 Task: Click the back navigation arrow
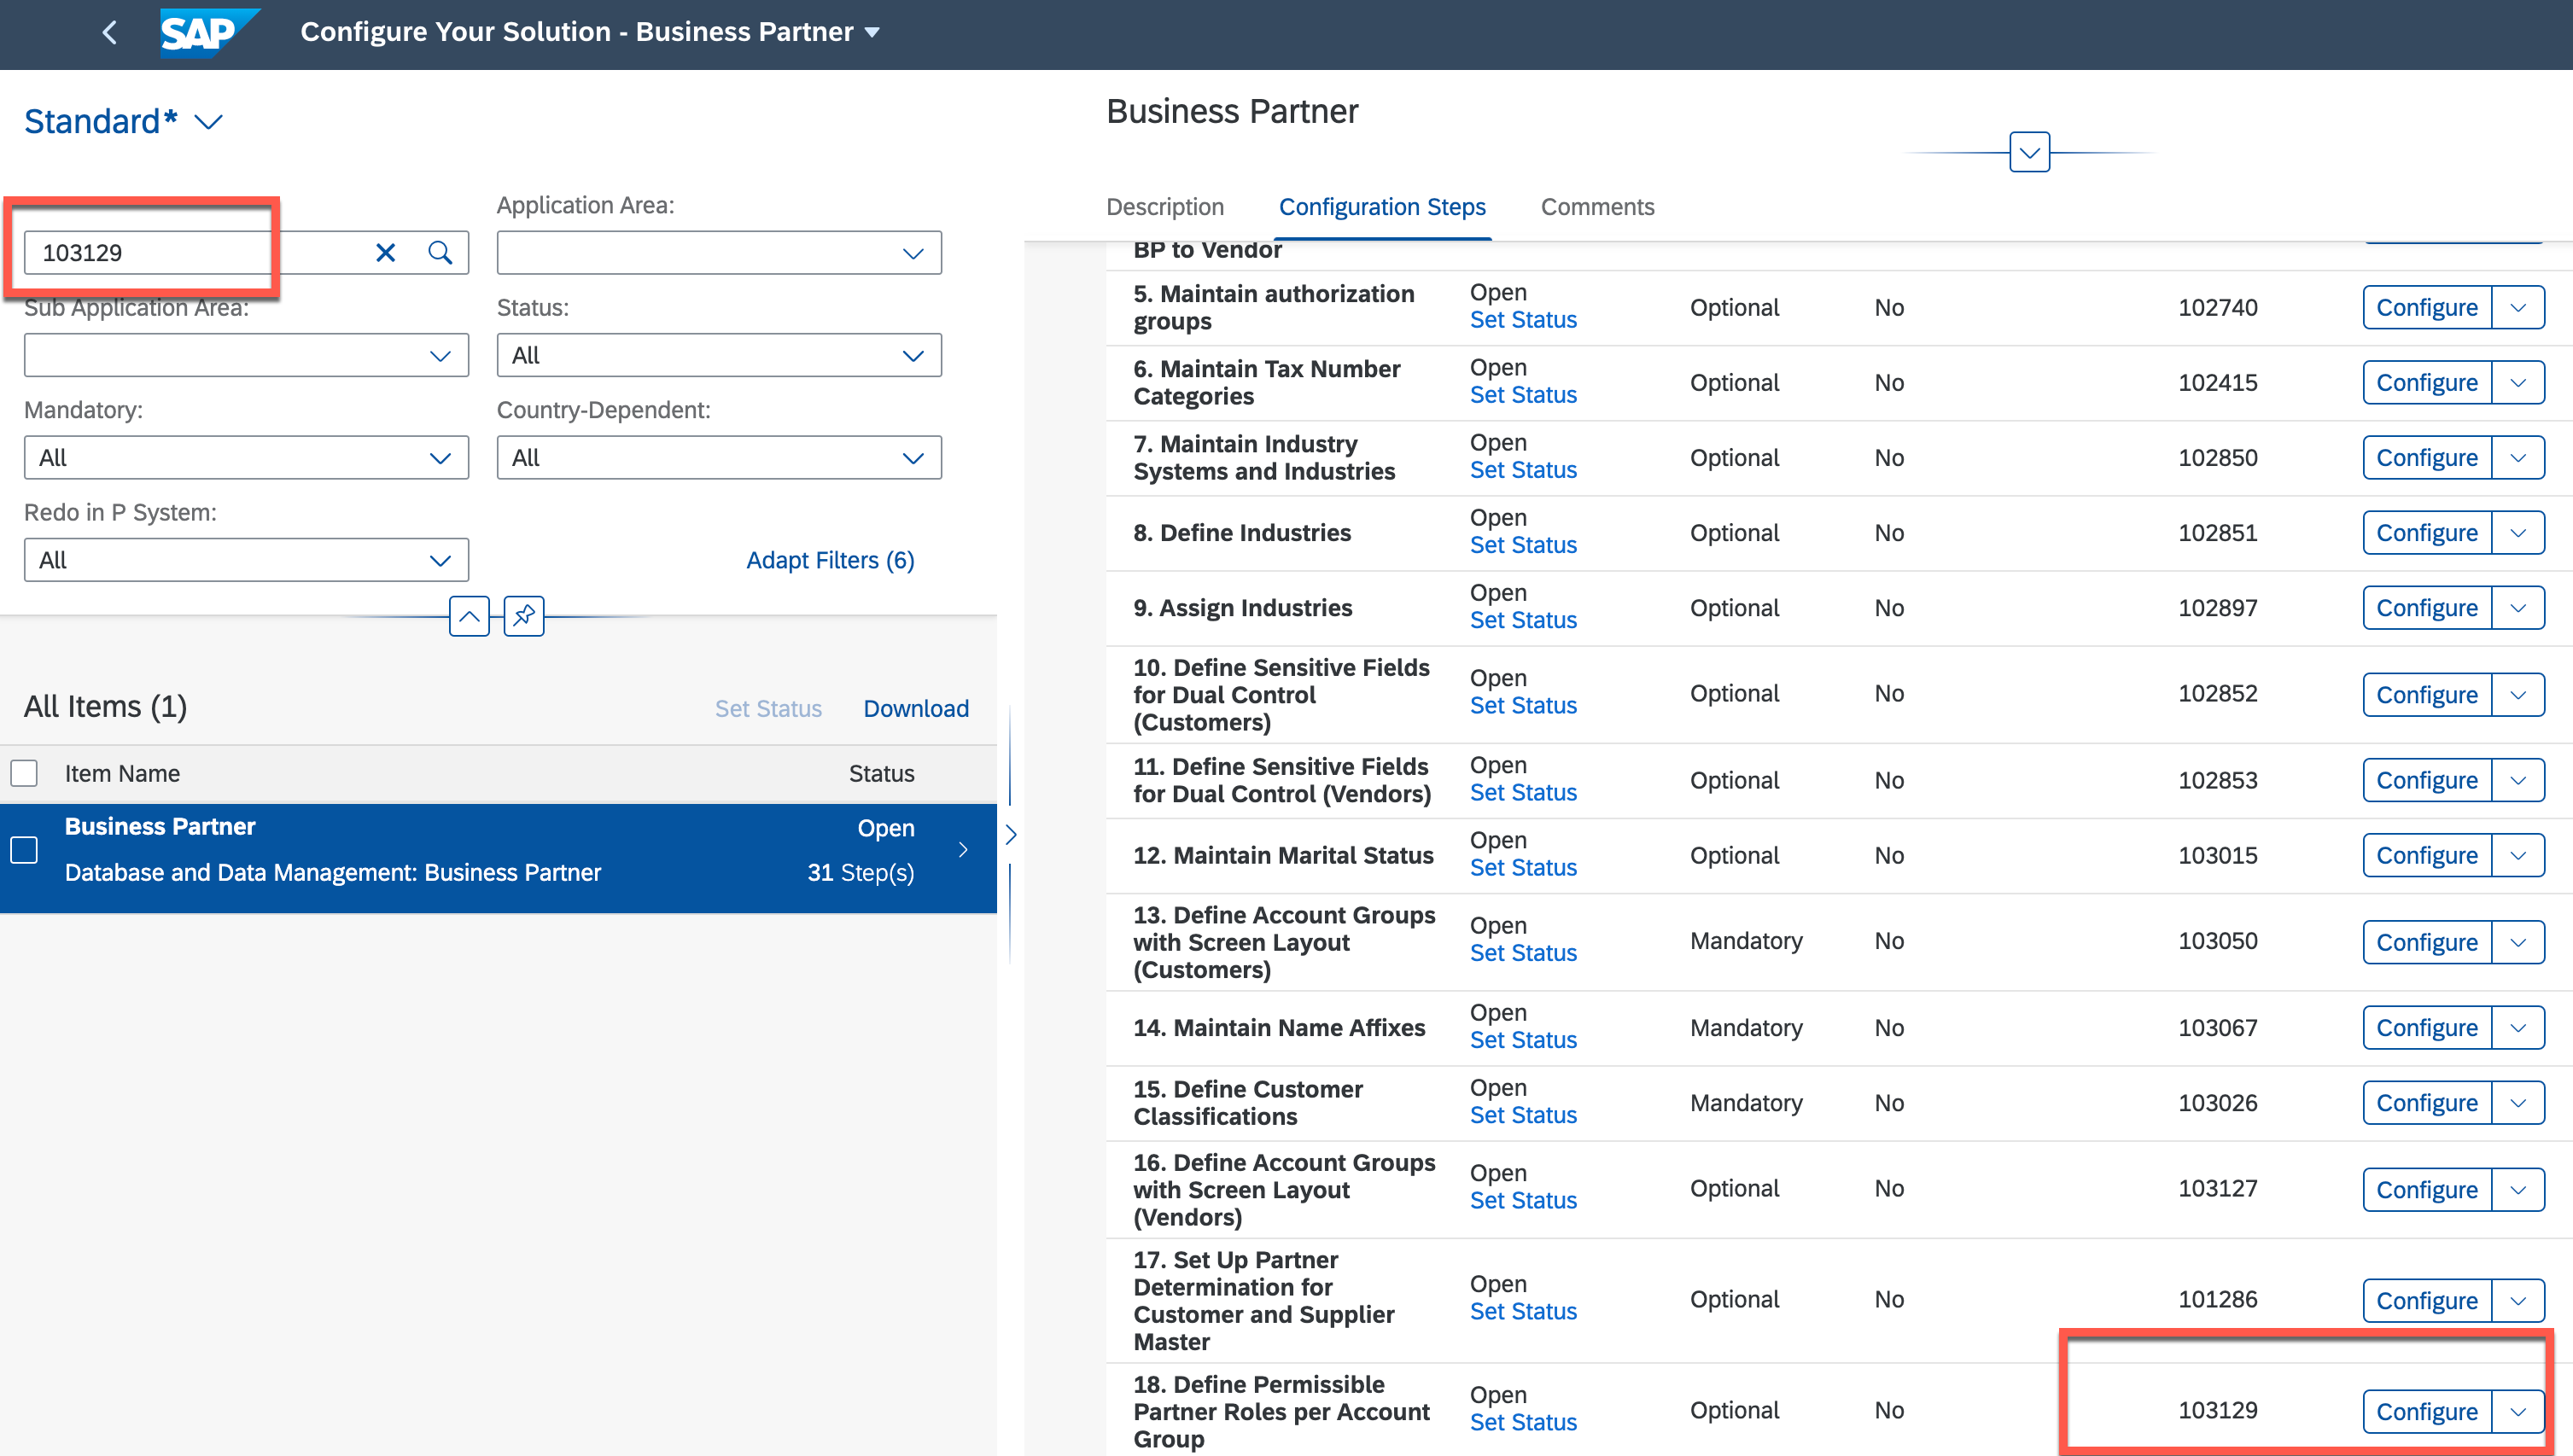[110, 33]
